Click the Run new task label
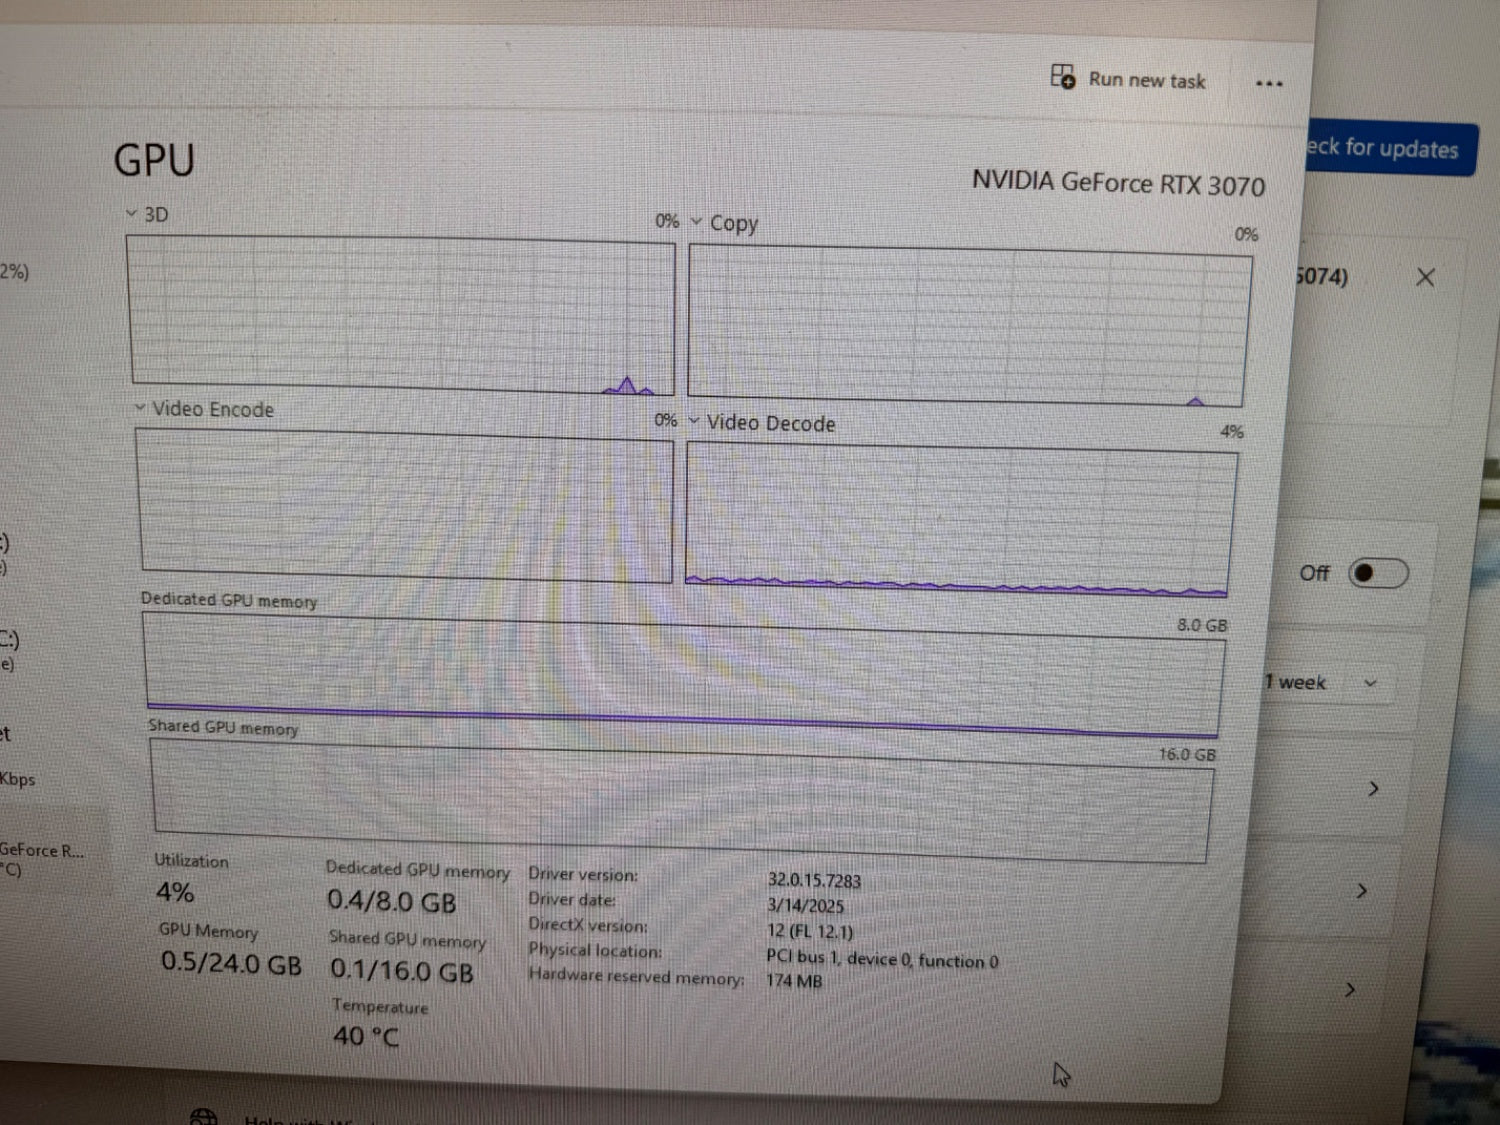This screenshot has height=1125, width=1500. tap(1147, 80)
